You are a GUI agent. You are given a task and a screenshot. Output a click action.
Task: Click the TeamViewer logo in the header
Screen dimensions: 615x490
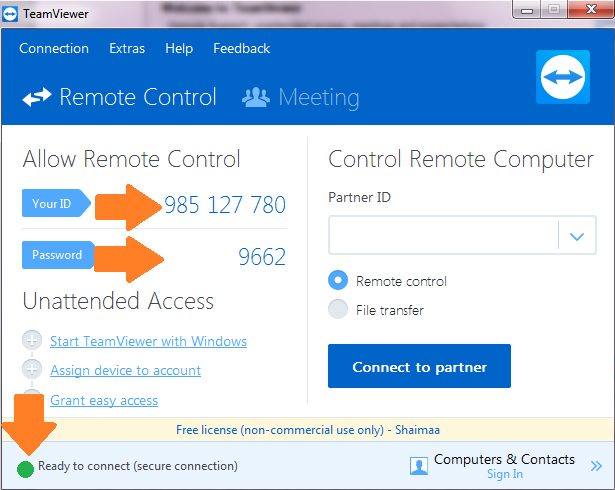(x=562, y=77)
